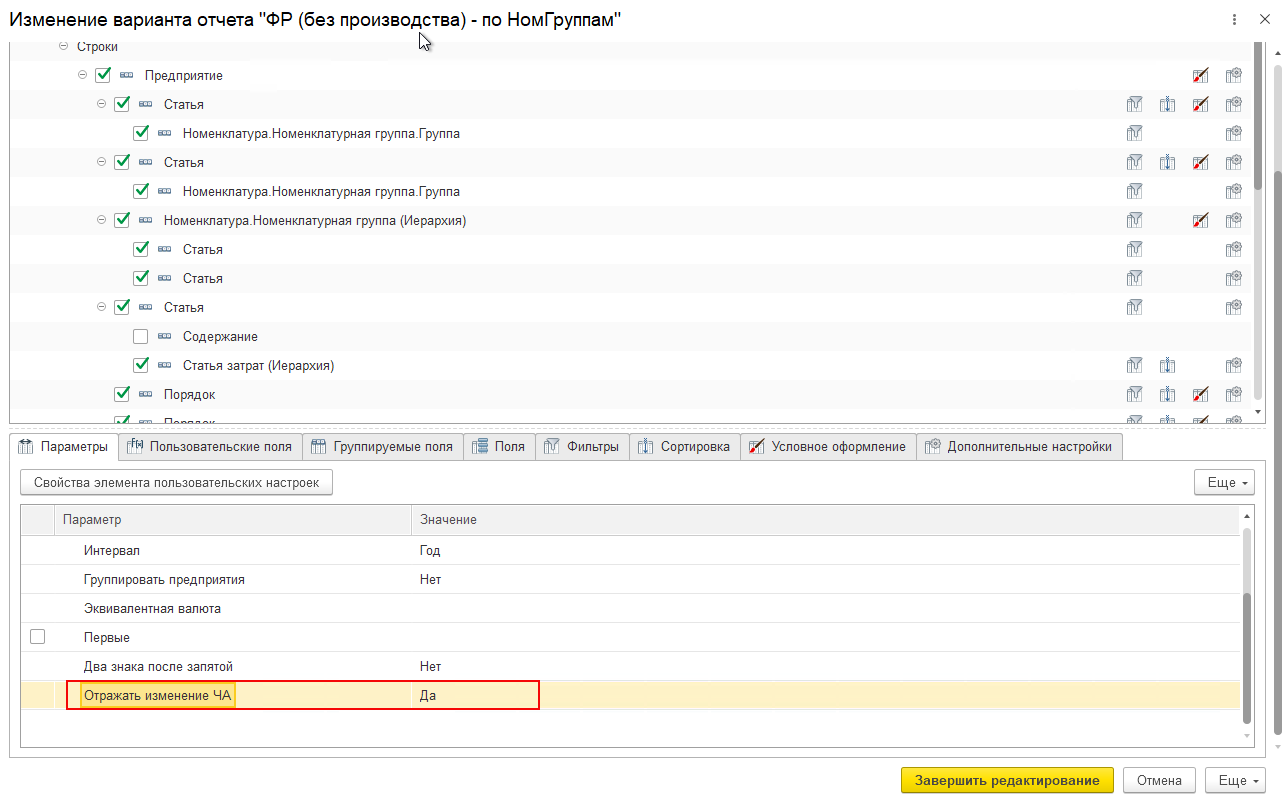Open Еще dropdown next to Отмена

(1236, 780)
